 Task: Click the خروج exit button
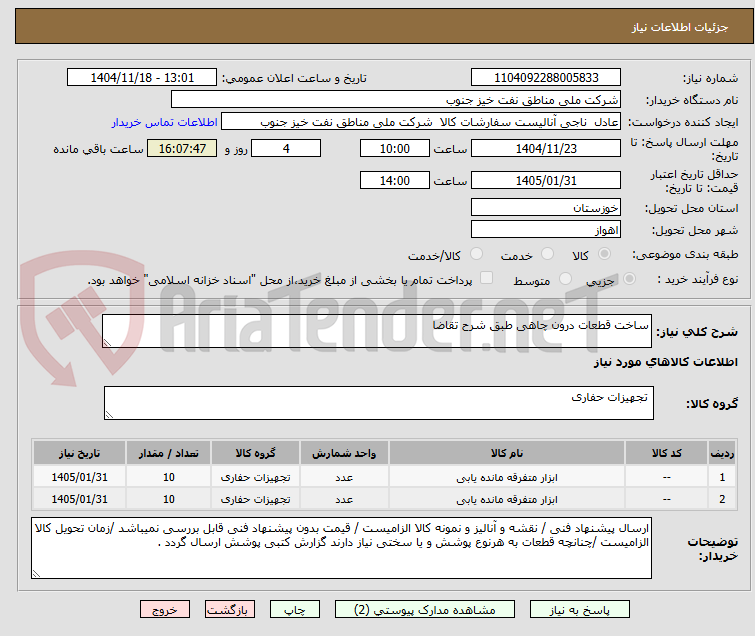[x=165, y=609]
